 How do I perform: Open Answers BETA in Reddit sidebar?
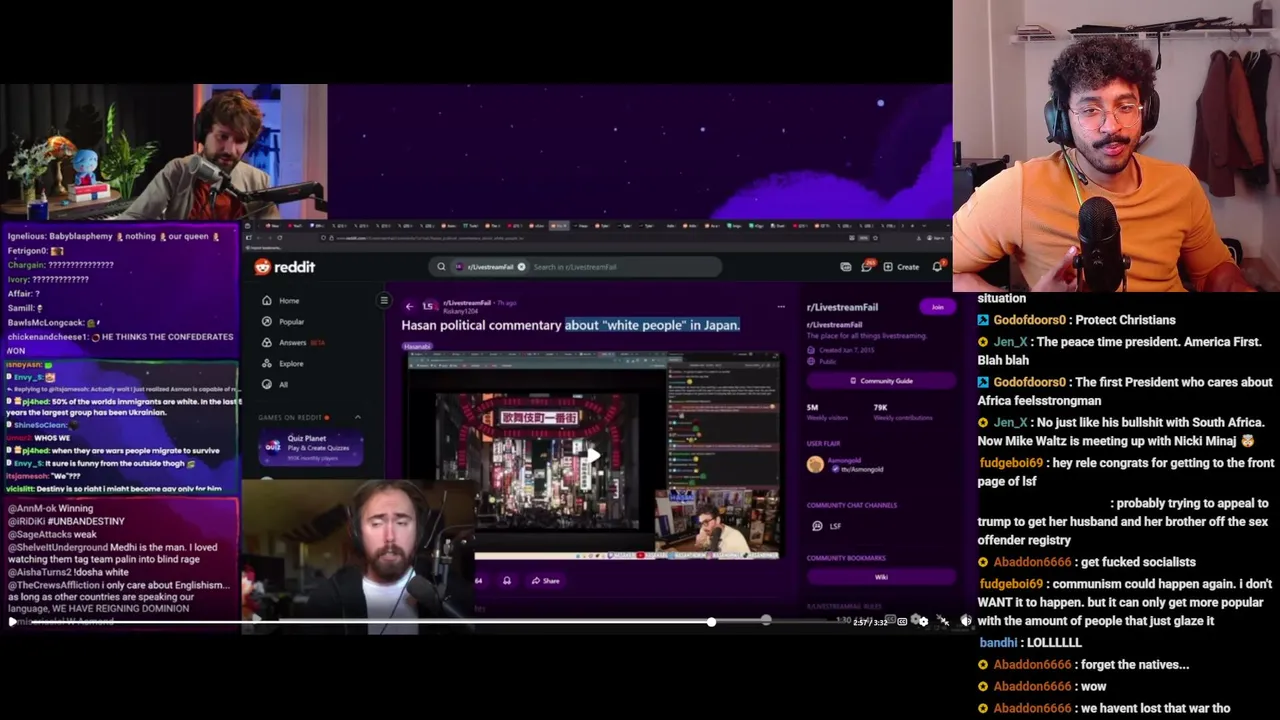[x=301, y=343]
